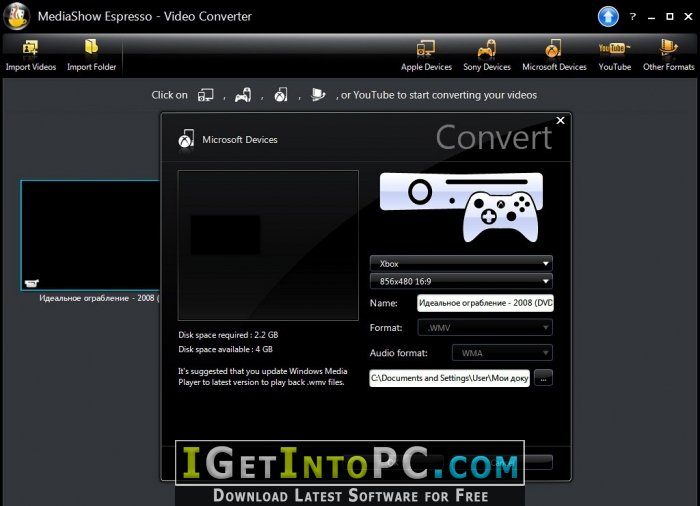
Task: Click the blue update arrow icon
Action: tap(608, 16)
